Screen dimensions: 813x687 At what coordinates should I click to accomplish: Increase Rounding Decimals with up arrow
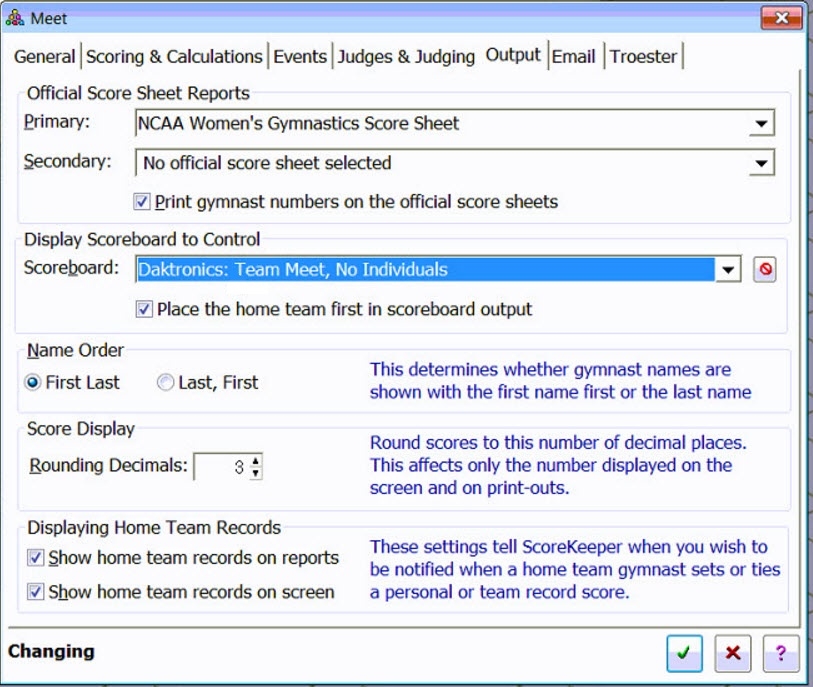(x=256, y=461)
